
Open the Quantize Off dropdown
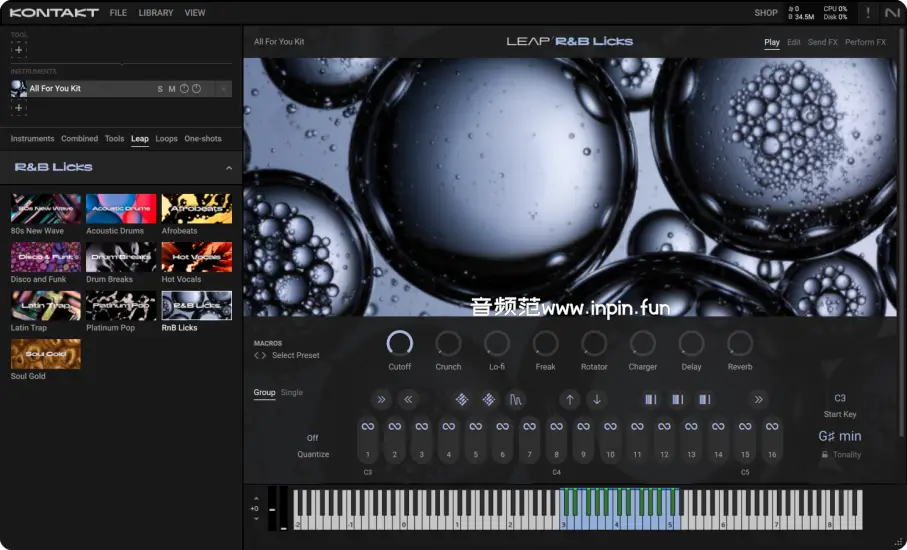click(x=312, y=438)
